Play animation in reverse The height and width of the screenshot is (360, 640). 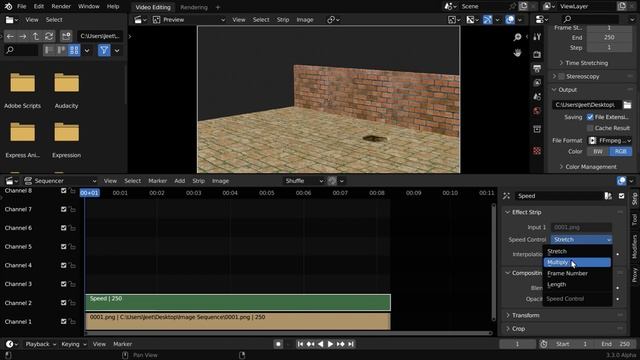(321, 344)
